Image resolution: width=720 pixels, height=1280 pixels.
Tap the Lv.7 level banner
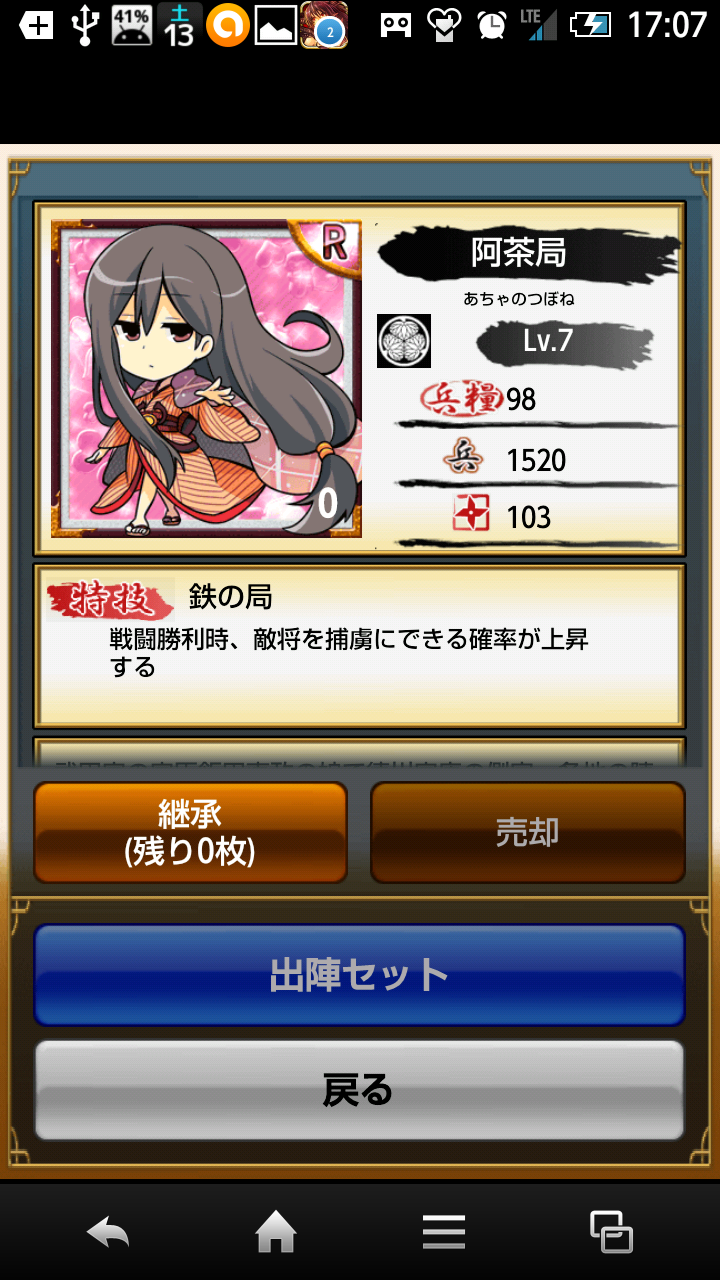point(548,341)
